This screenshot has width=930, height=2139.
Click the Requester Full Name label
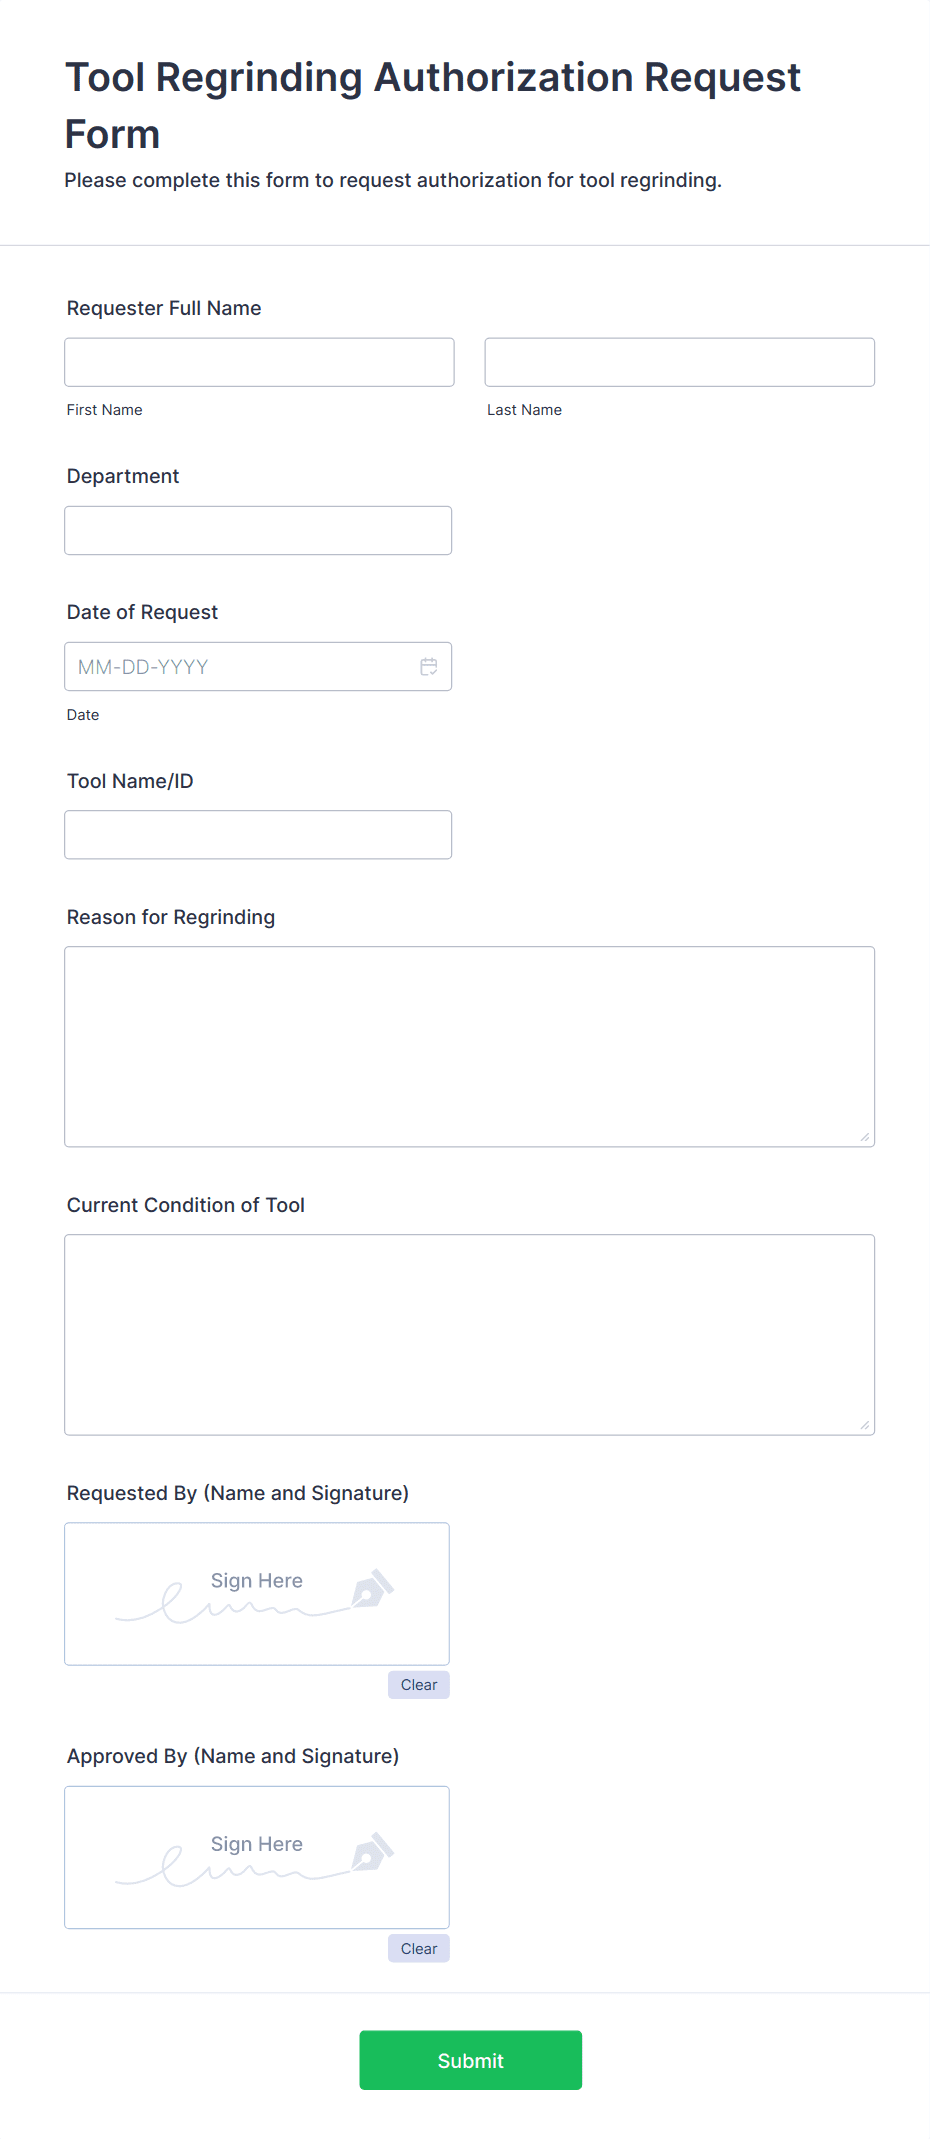163,308
